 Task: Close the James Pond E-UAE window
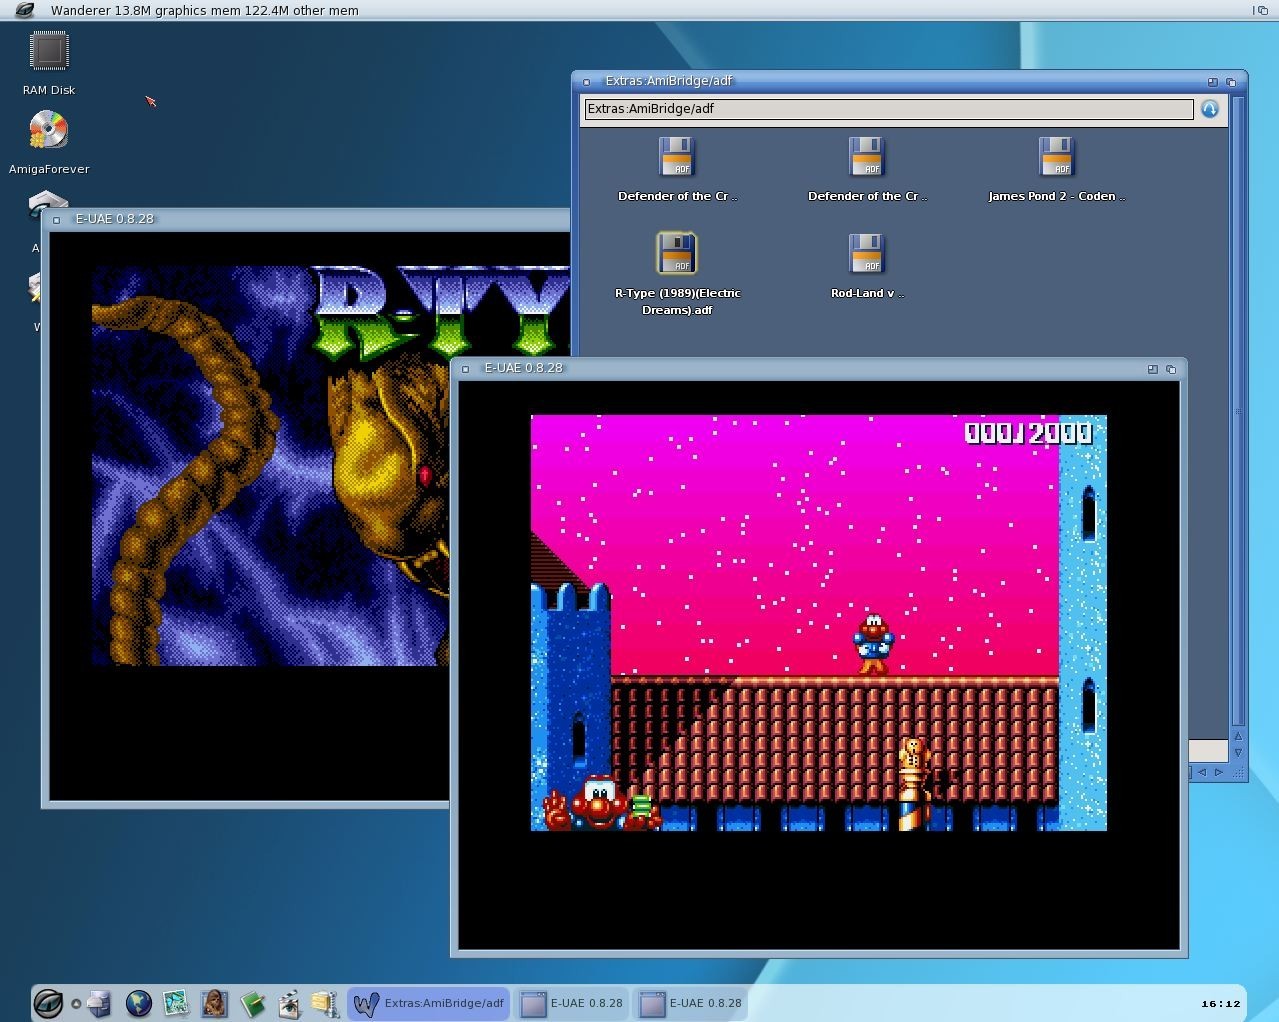pos(466,369)
